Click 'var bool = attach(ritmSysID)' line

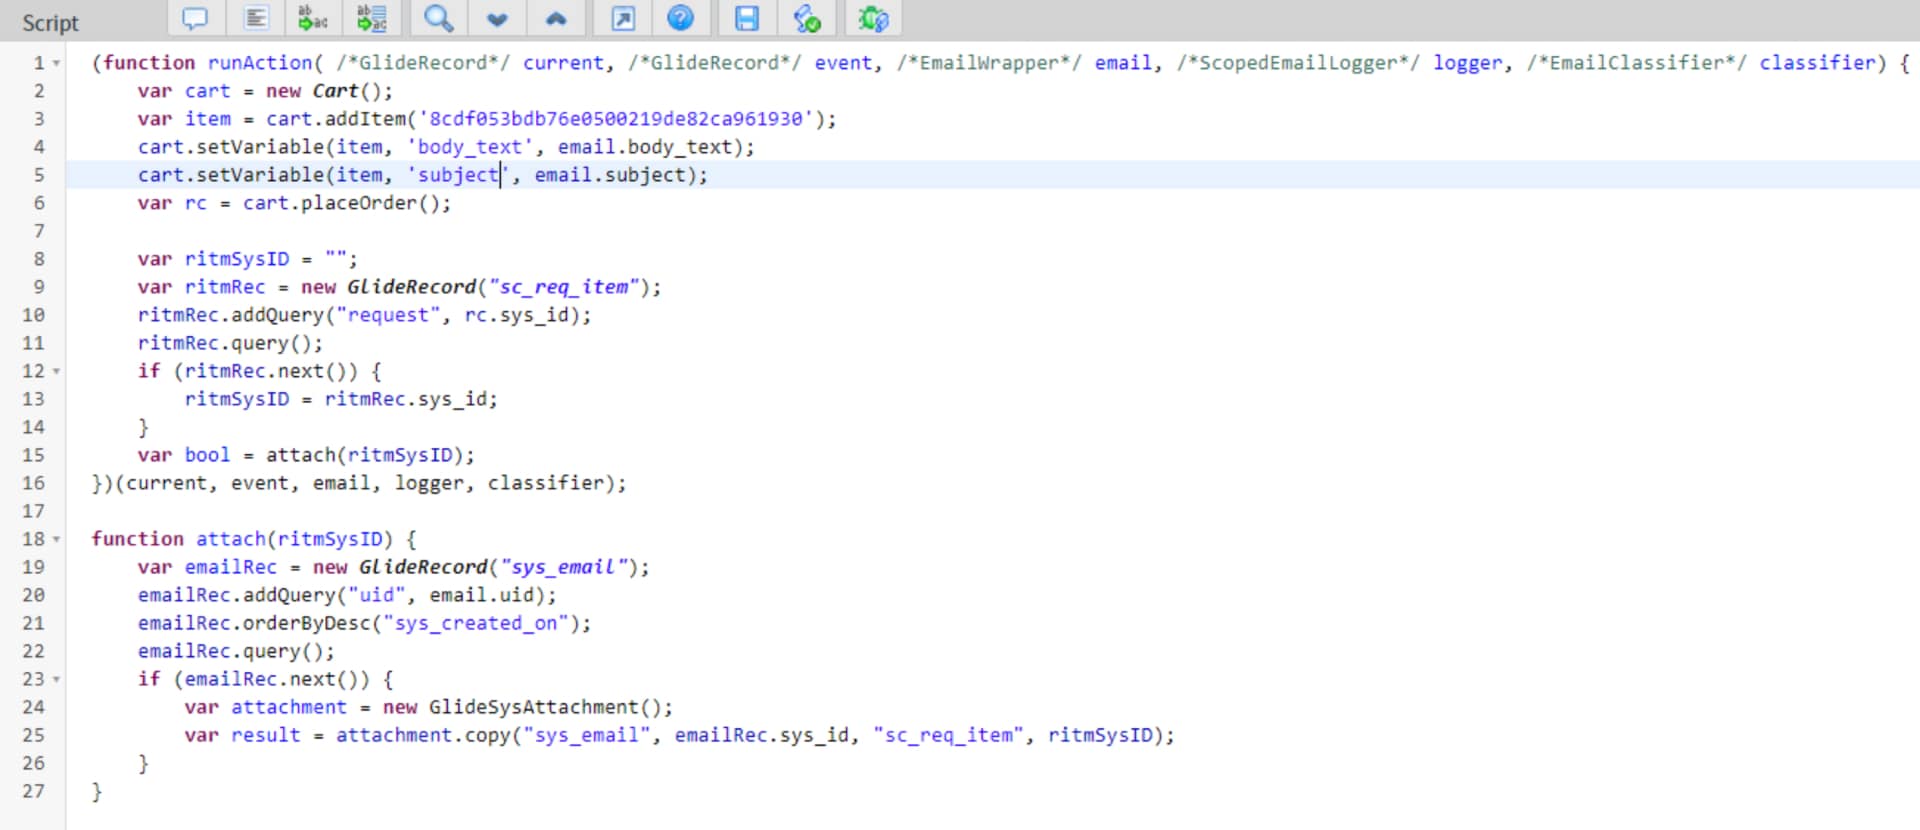306,455
